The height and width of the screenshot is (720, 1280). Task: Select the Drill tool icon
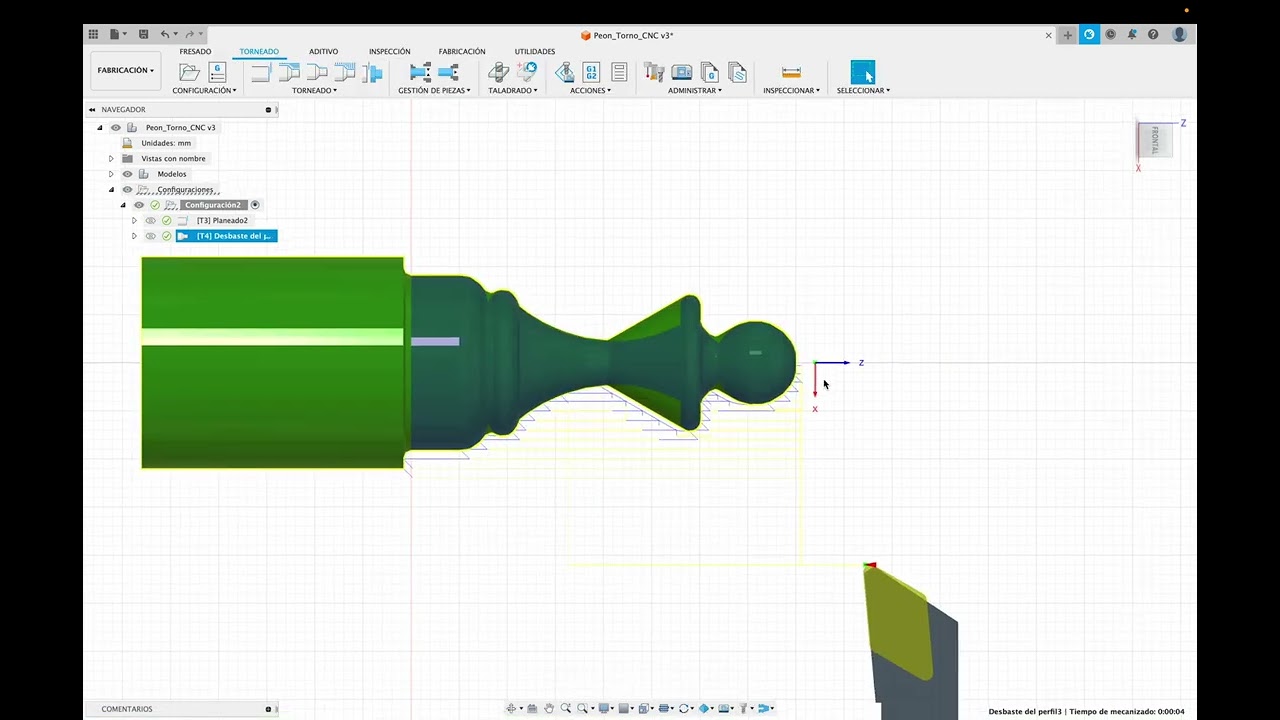tap(498, 72)
